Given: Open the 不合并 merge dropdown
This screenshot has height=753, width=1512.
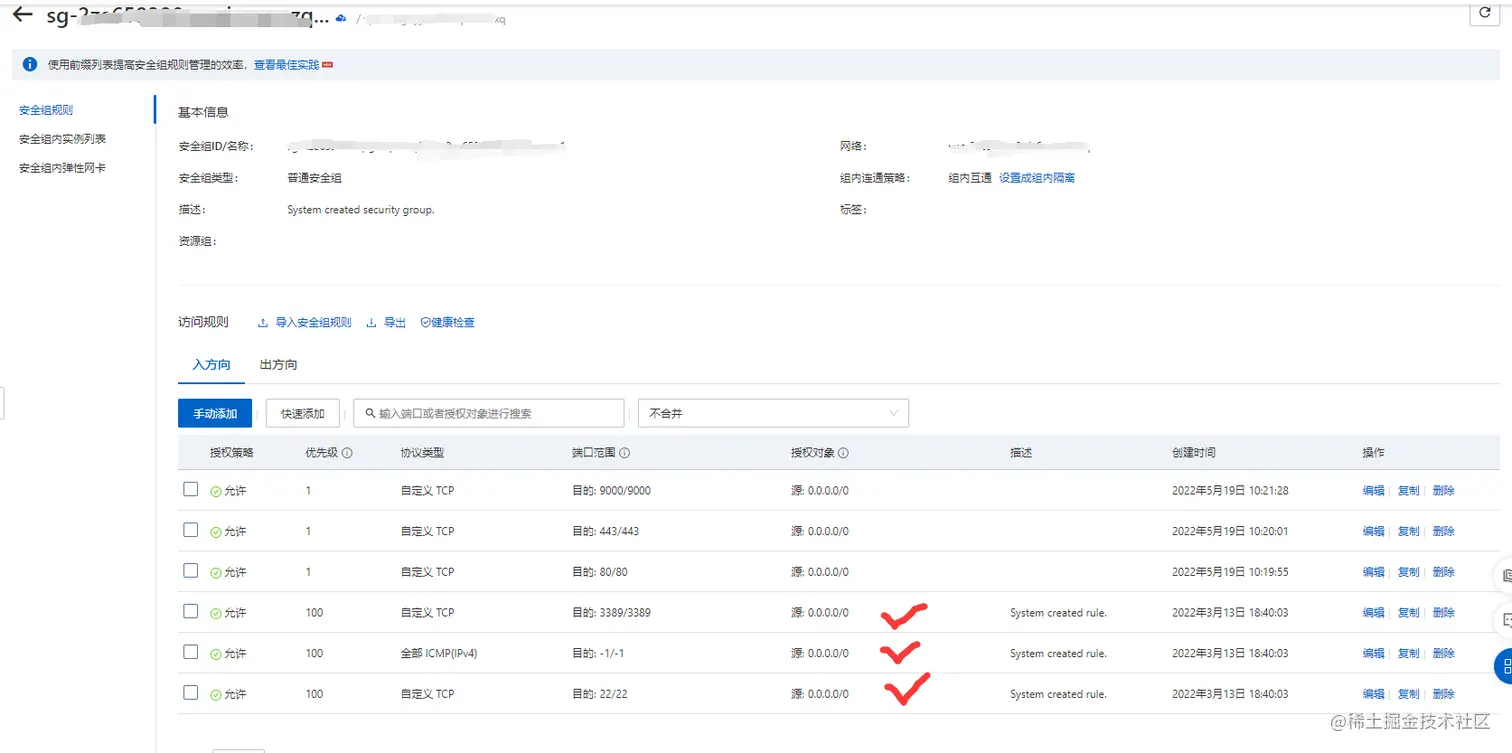Looking at the screenshot, I should (x=773, y=413).
